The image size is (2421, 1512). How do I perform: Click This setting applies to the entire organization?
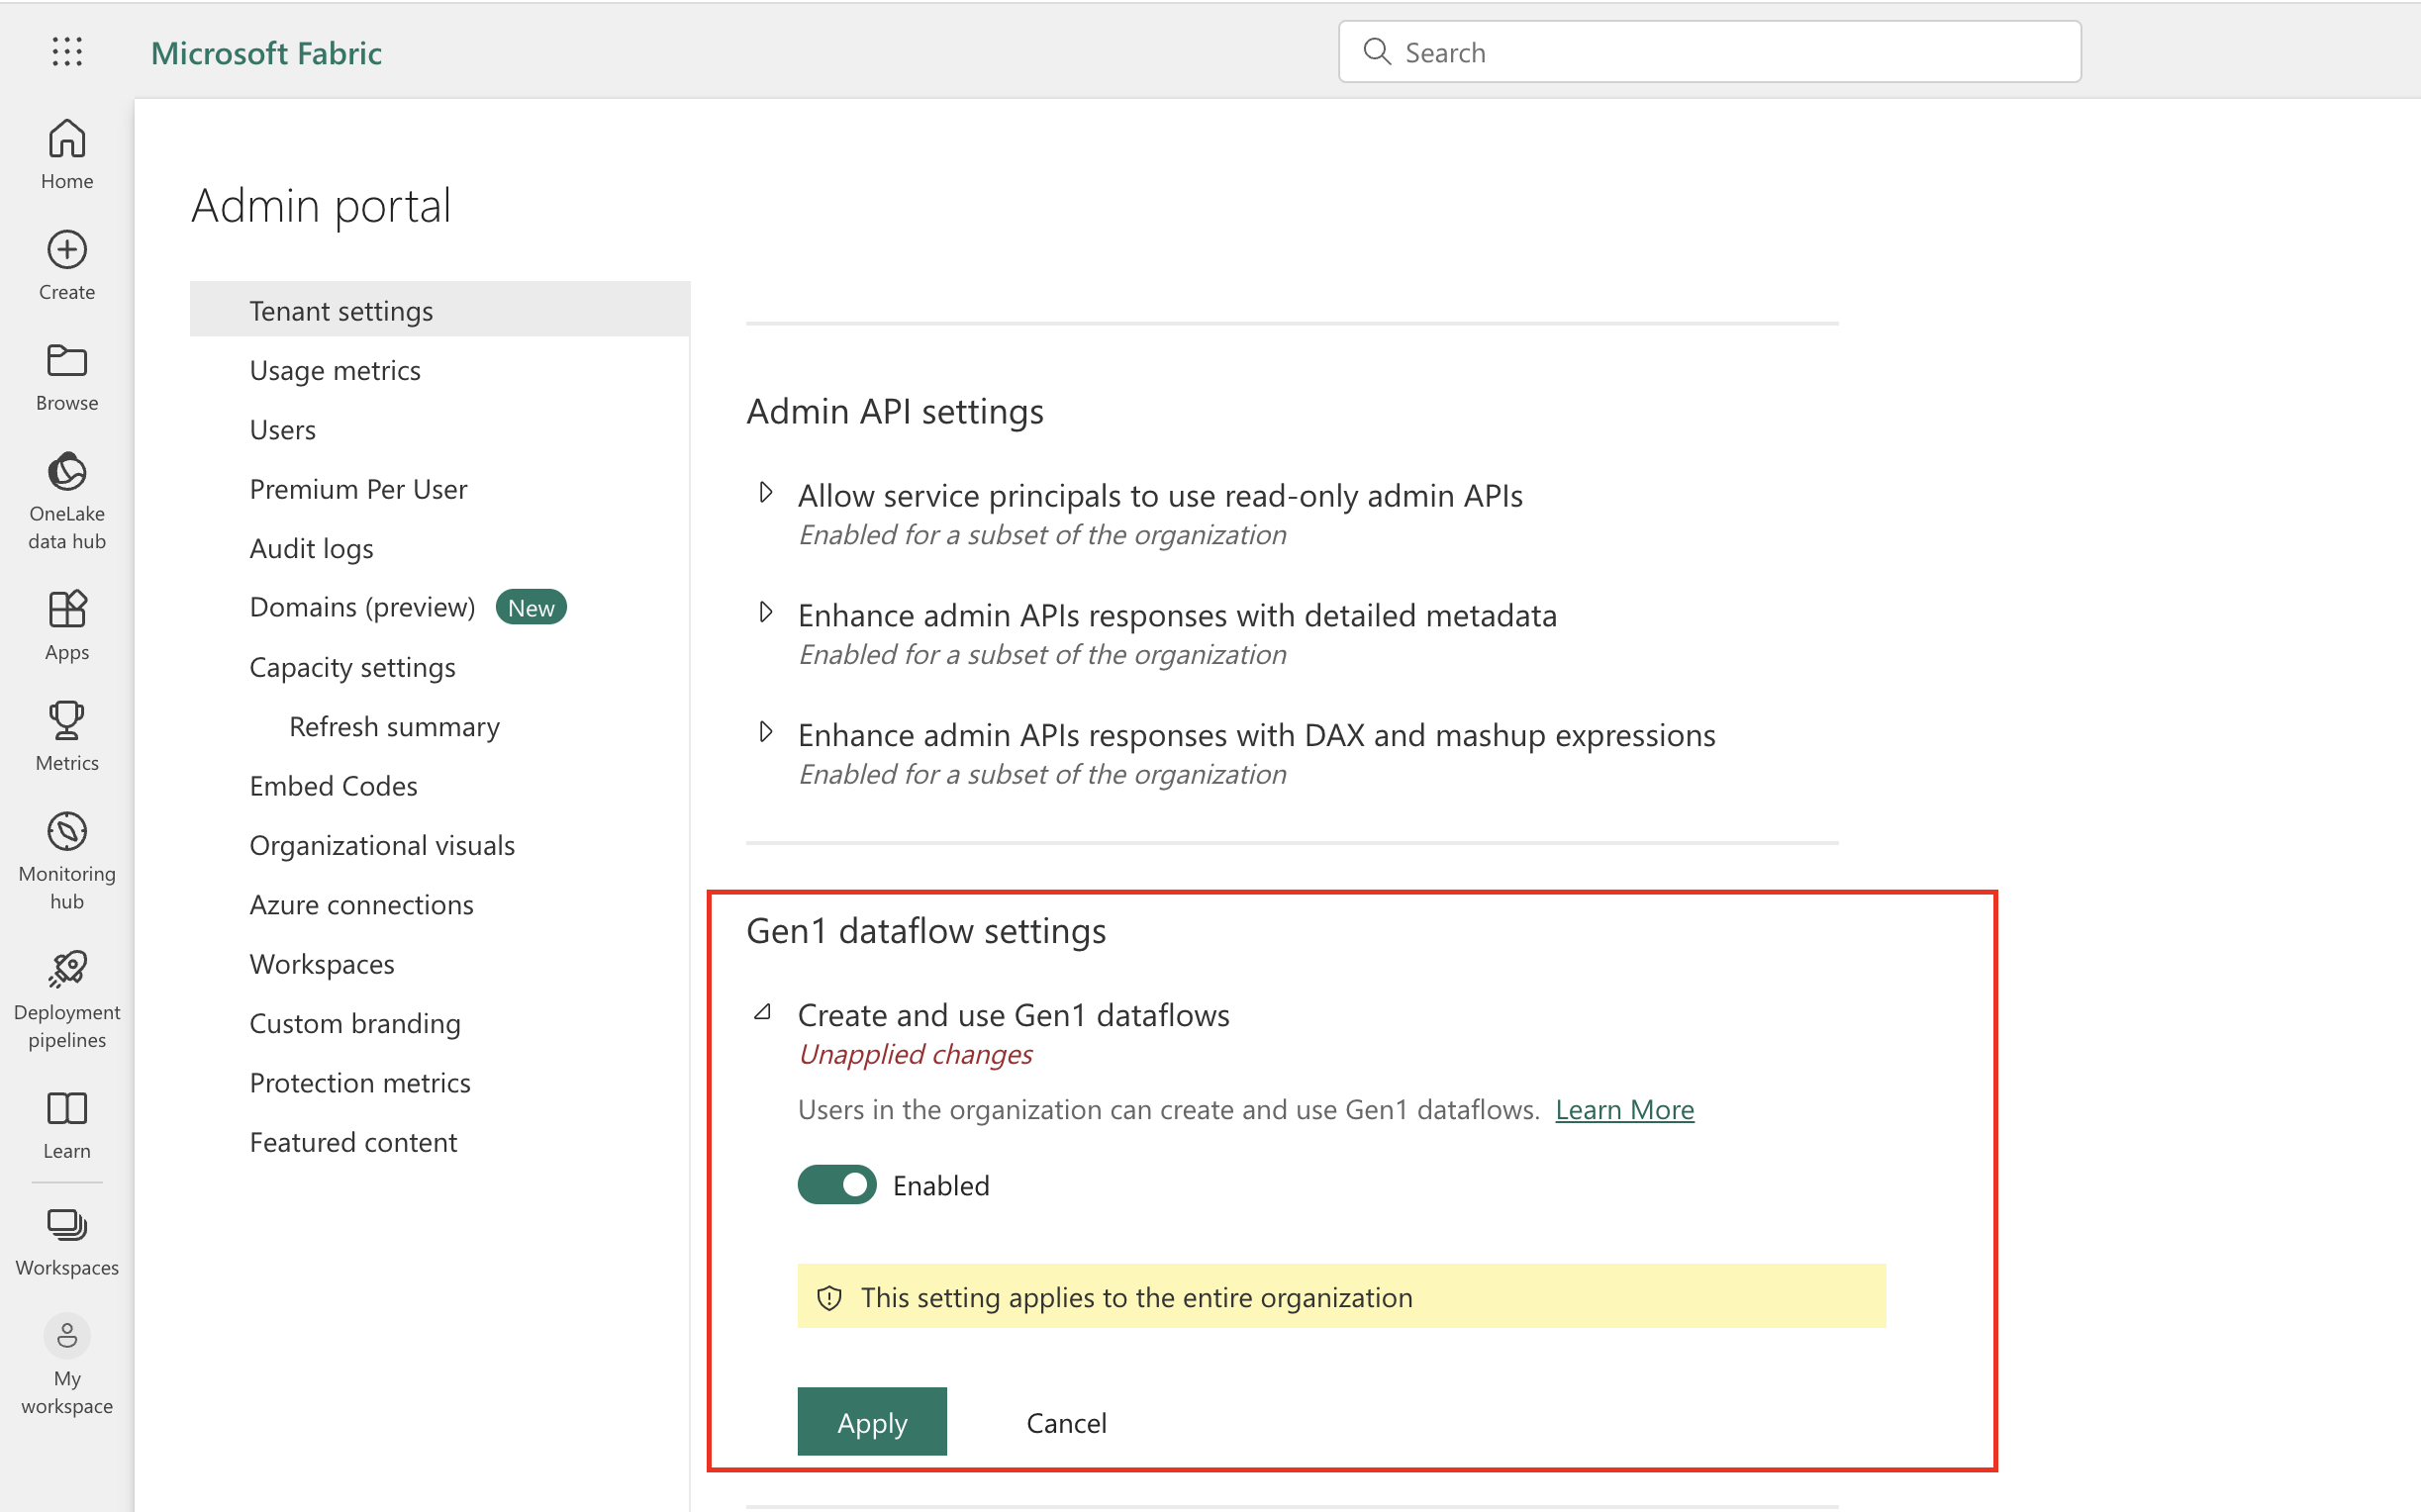1136,1297
